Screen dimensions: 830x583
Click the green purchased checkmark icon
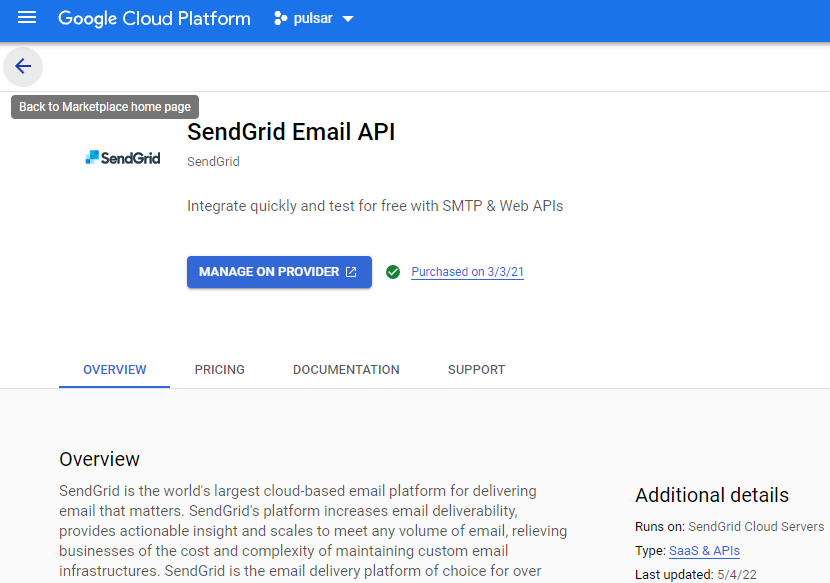pos(393,272)
